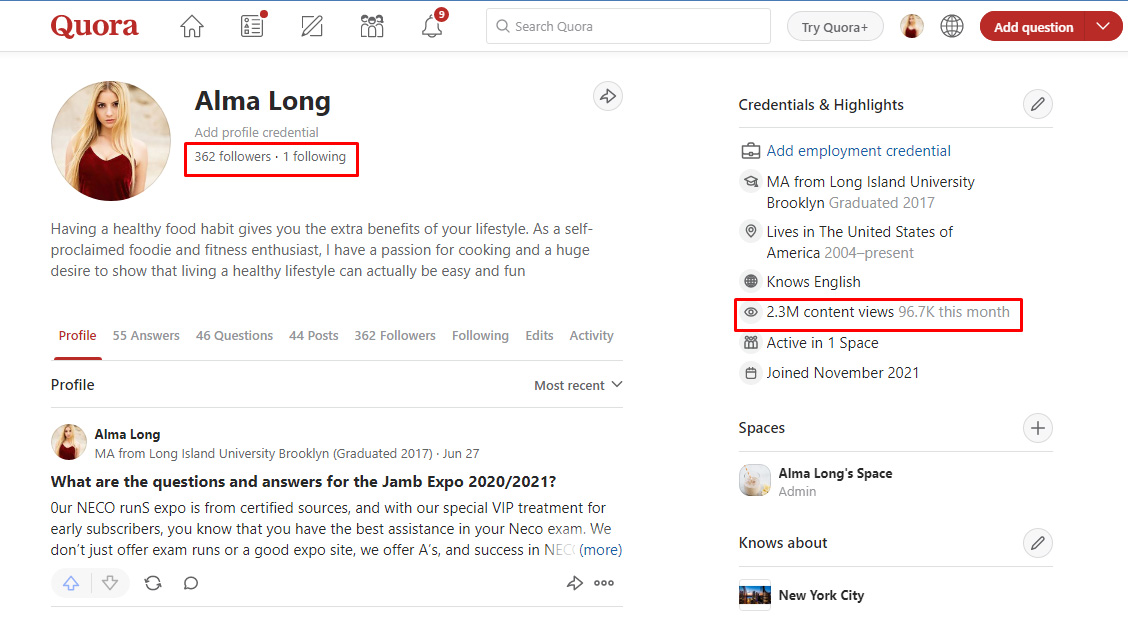Click MA from Long Island University credential
The image size is (1128, 617).
(870, 192)
